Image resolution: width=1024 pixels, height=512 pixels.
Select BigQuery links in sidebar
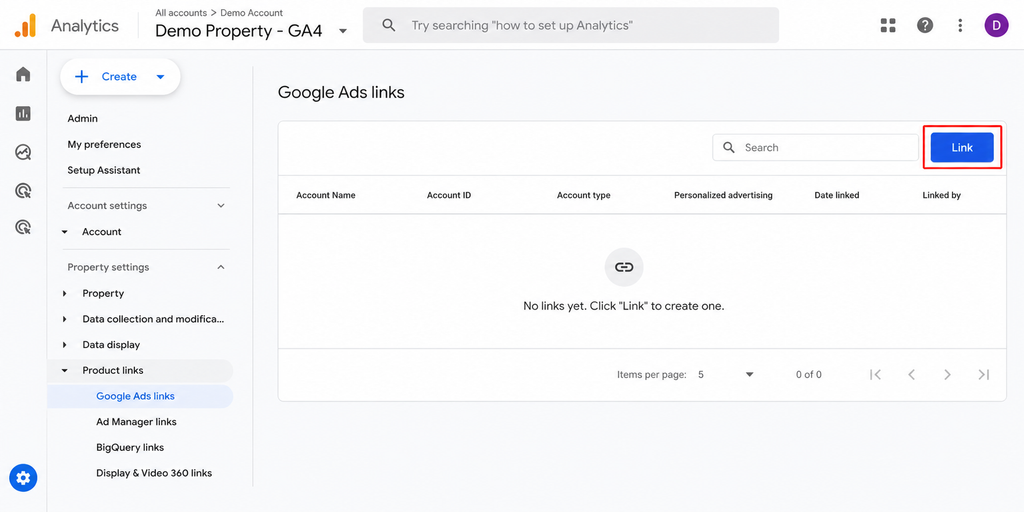(x=130, y=447)
